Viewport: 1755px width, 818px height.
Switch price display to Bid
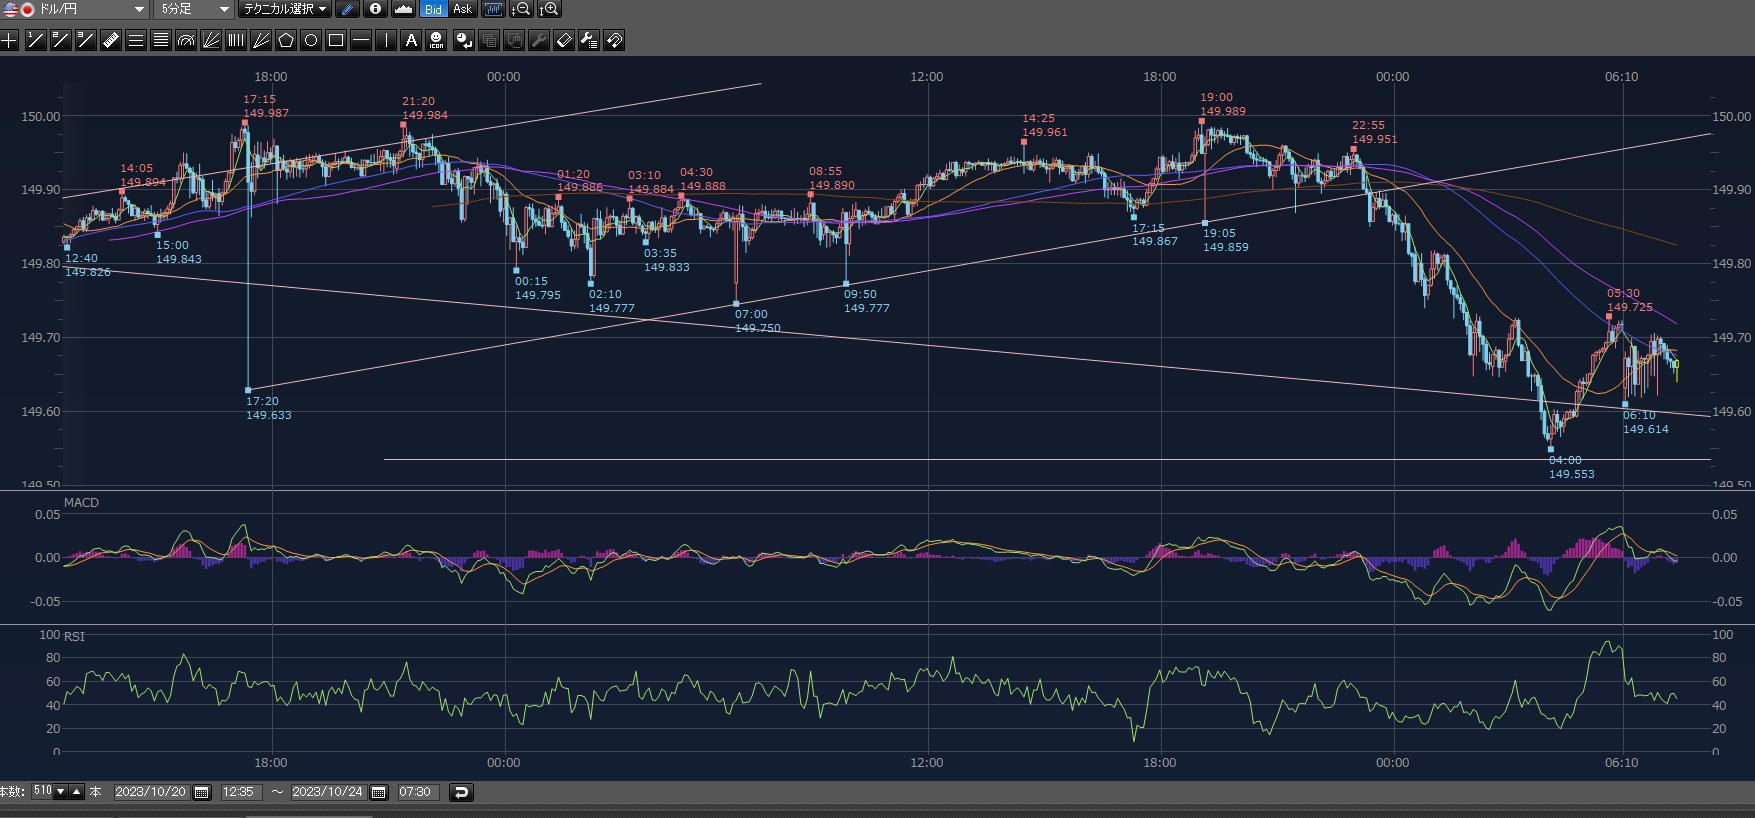pyautogui.click(x=433, y=9)
